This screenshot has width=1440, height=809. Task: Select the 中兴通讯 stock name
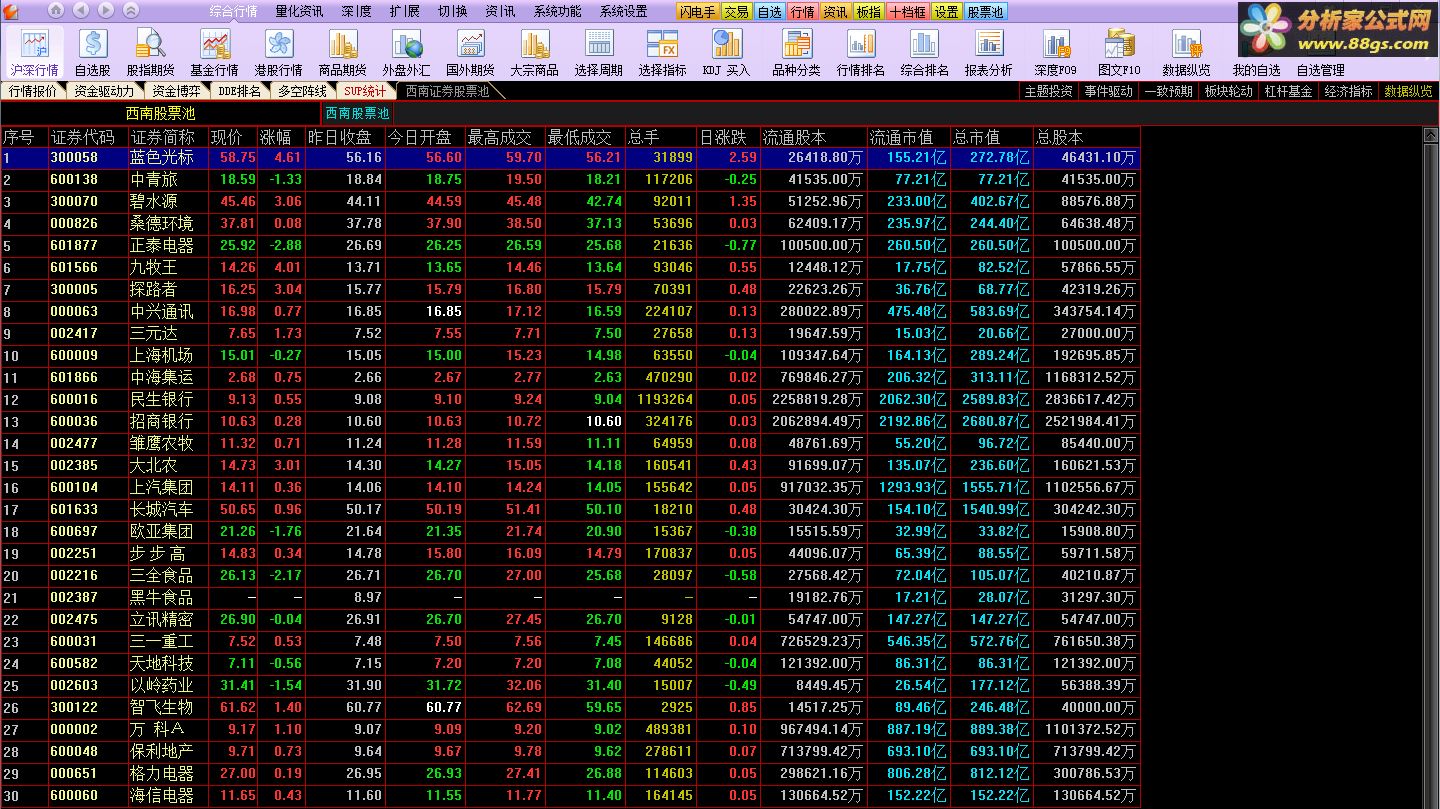(162, 311)
